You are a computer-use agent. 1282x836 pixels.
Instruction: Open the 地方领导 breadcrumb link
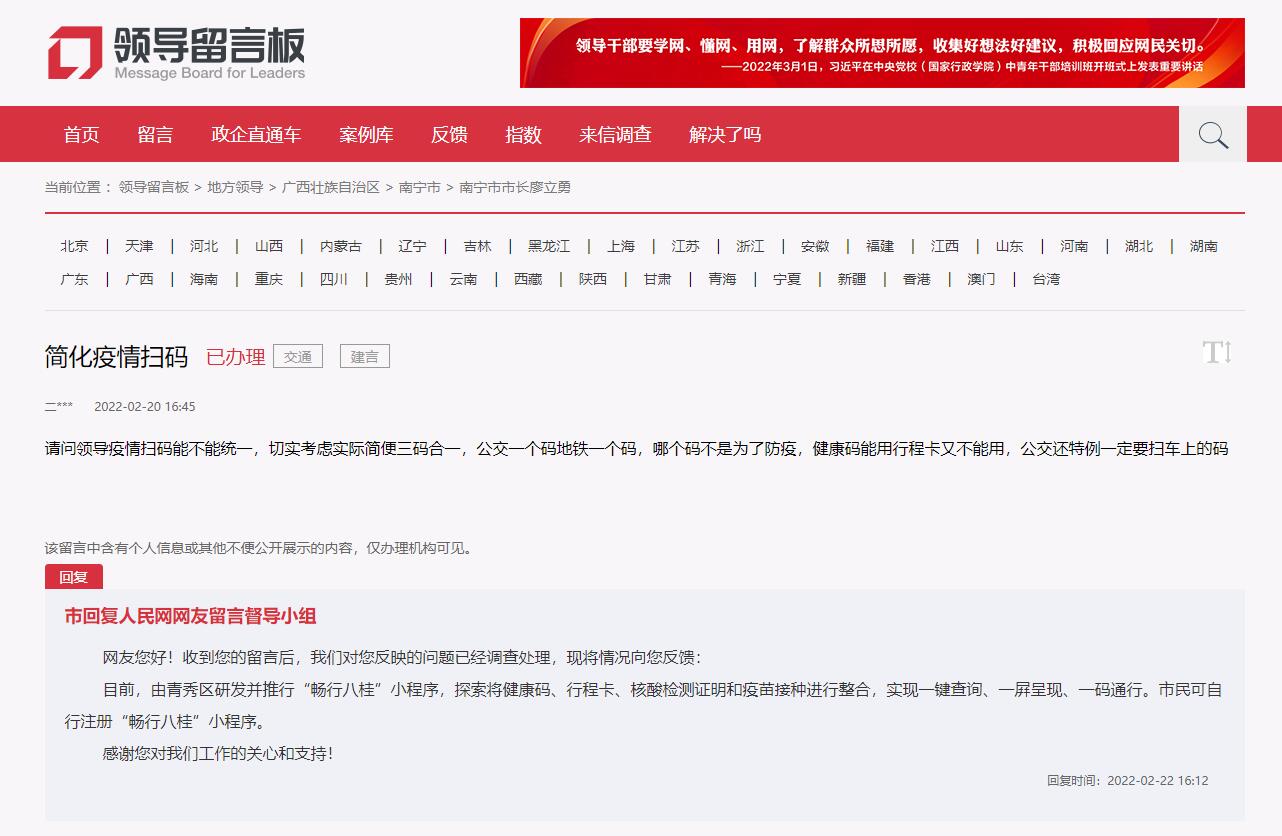(x=235, y=187)
